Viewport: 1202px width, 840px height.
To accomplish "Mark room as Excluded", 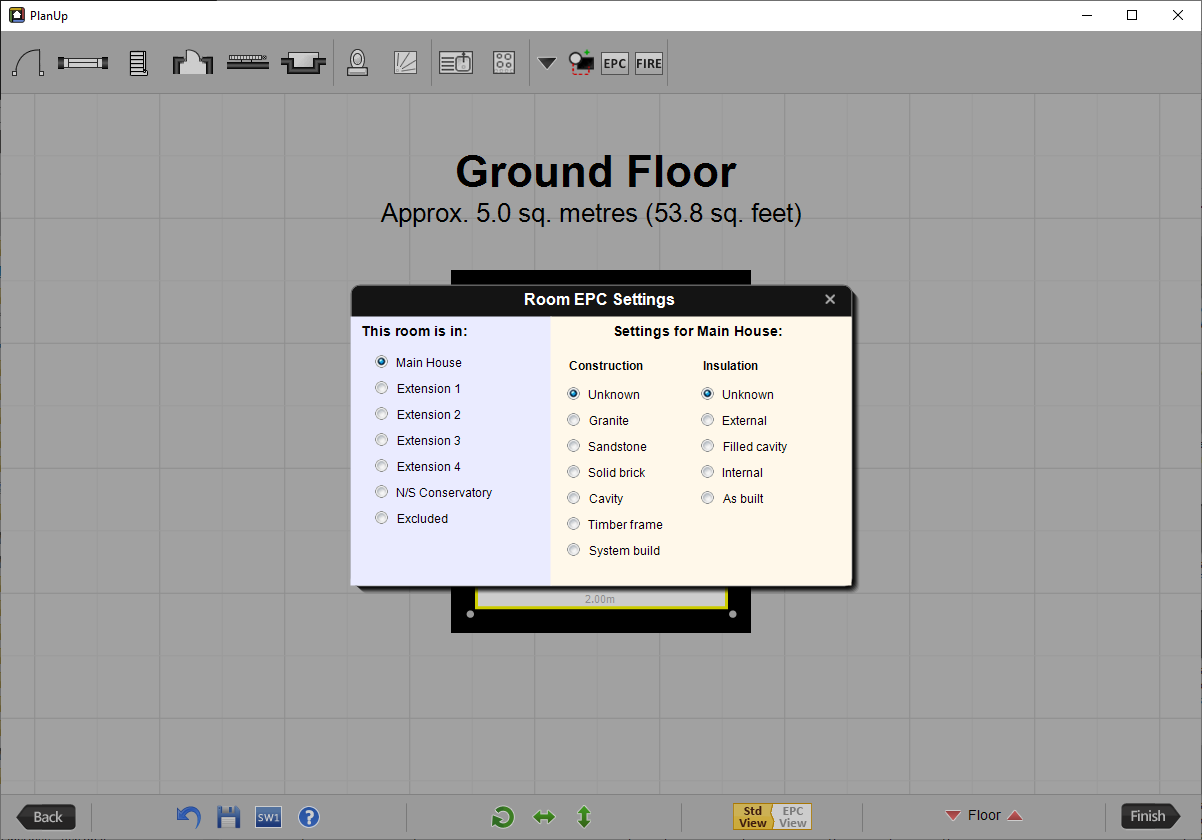I will pyautogui.click(x=381, y=518).
